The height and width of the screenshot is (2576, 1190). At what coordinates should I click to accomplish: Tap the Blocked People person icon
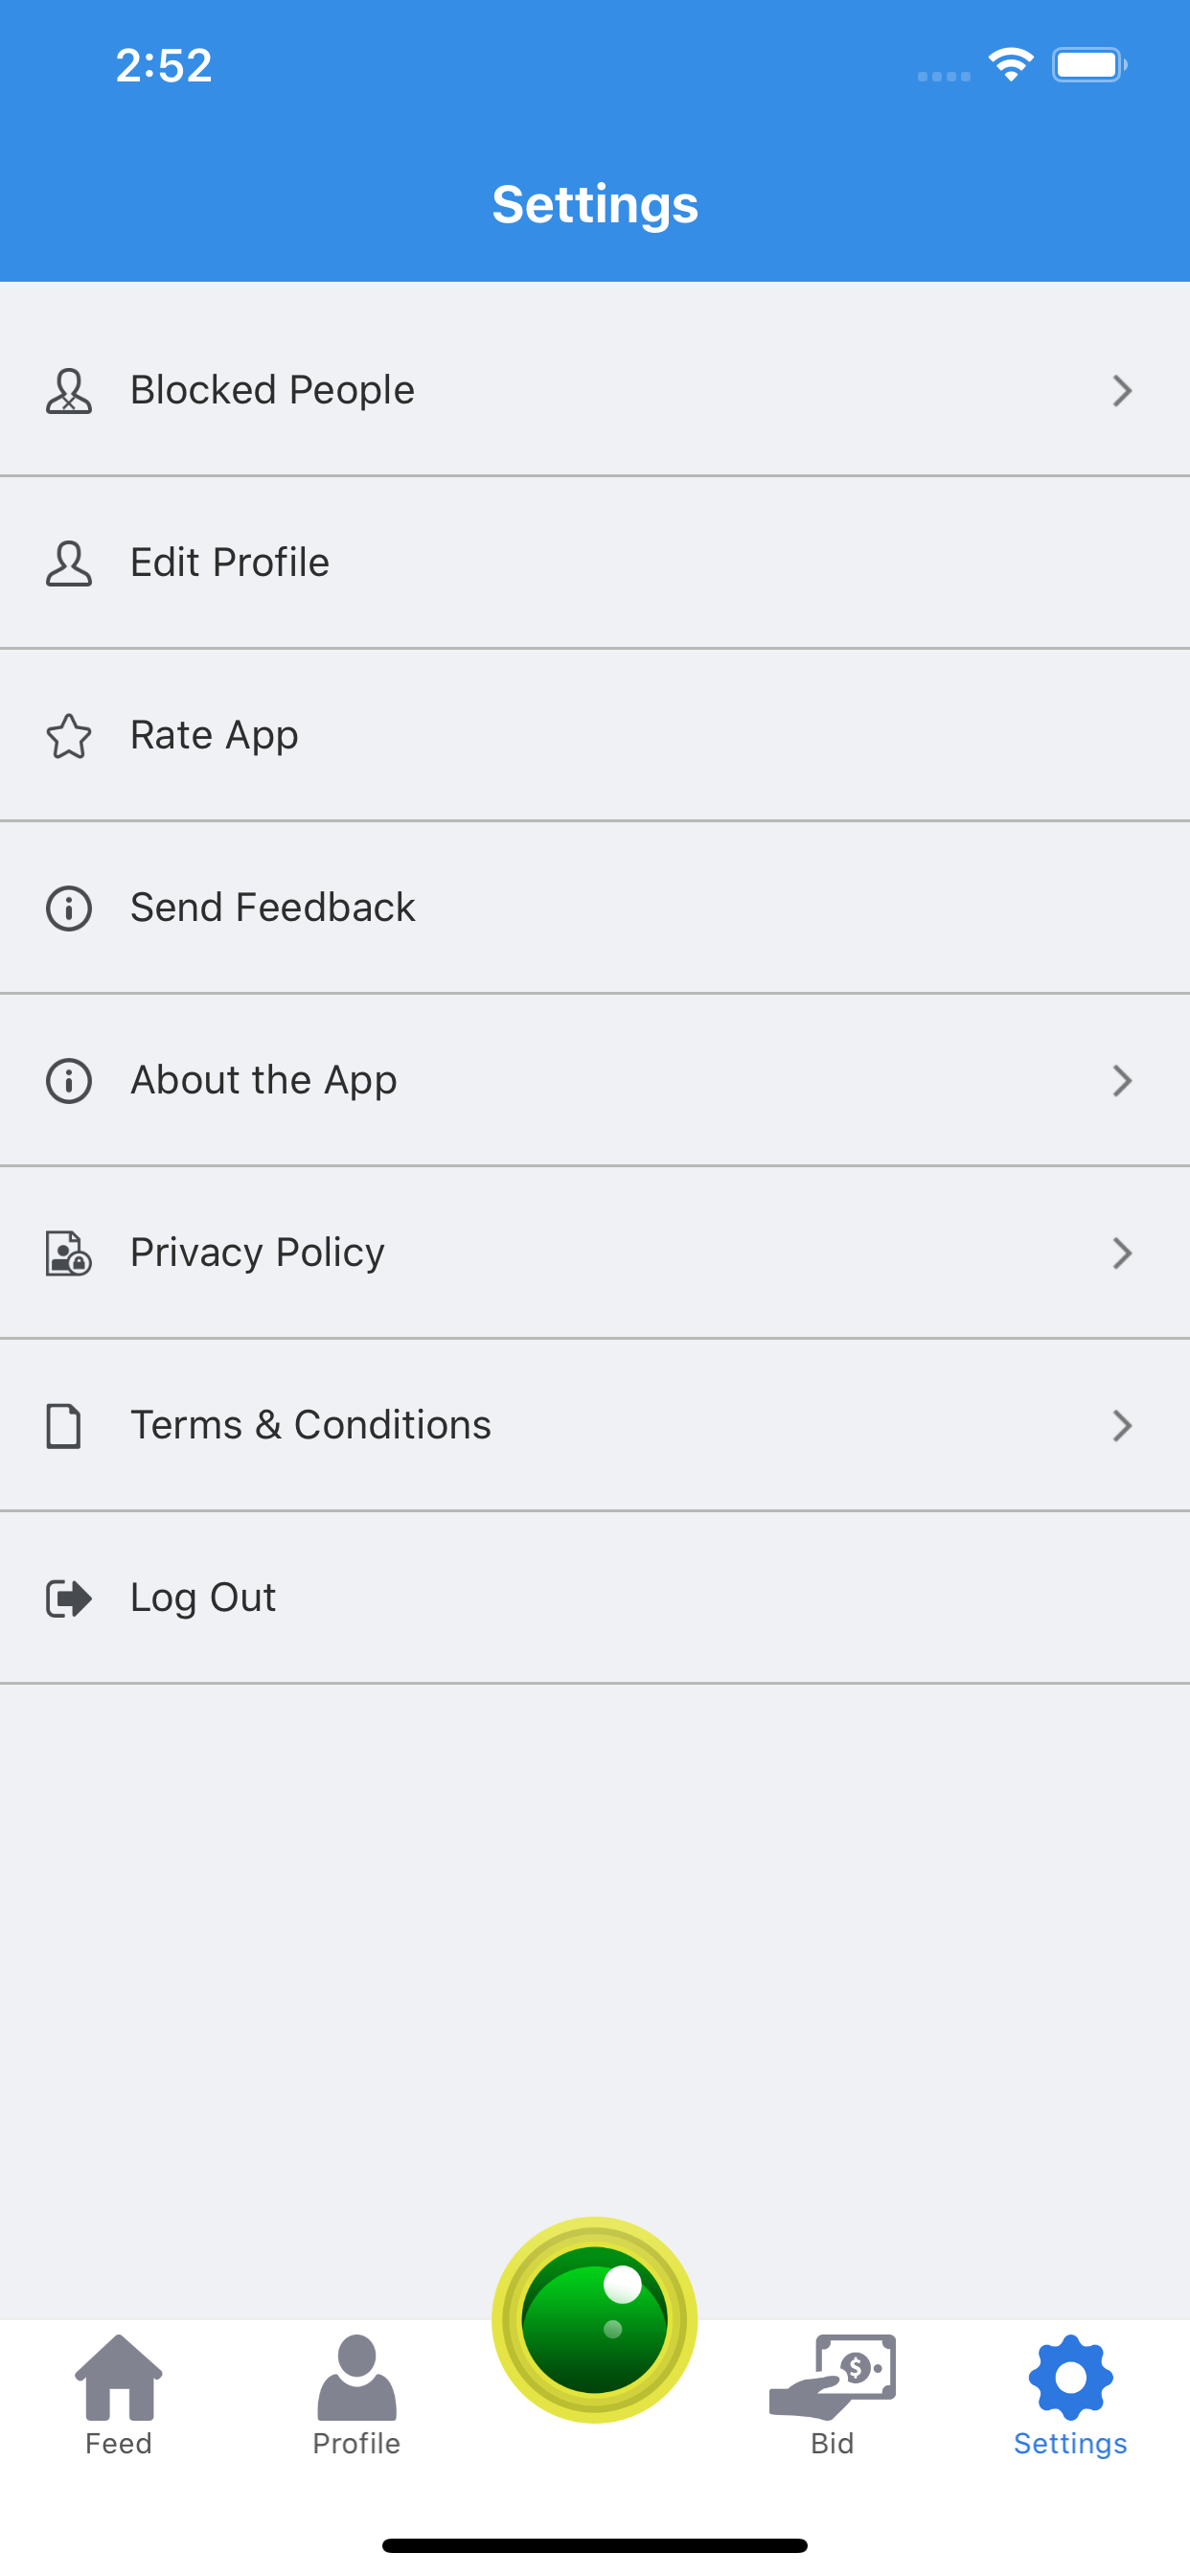click(69, 391)
